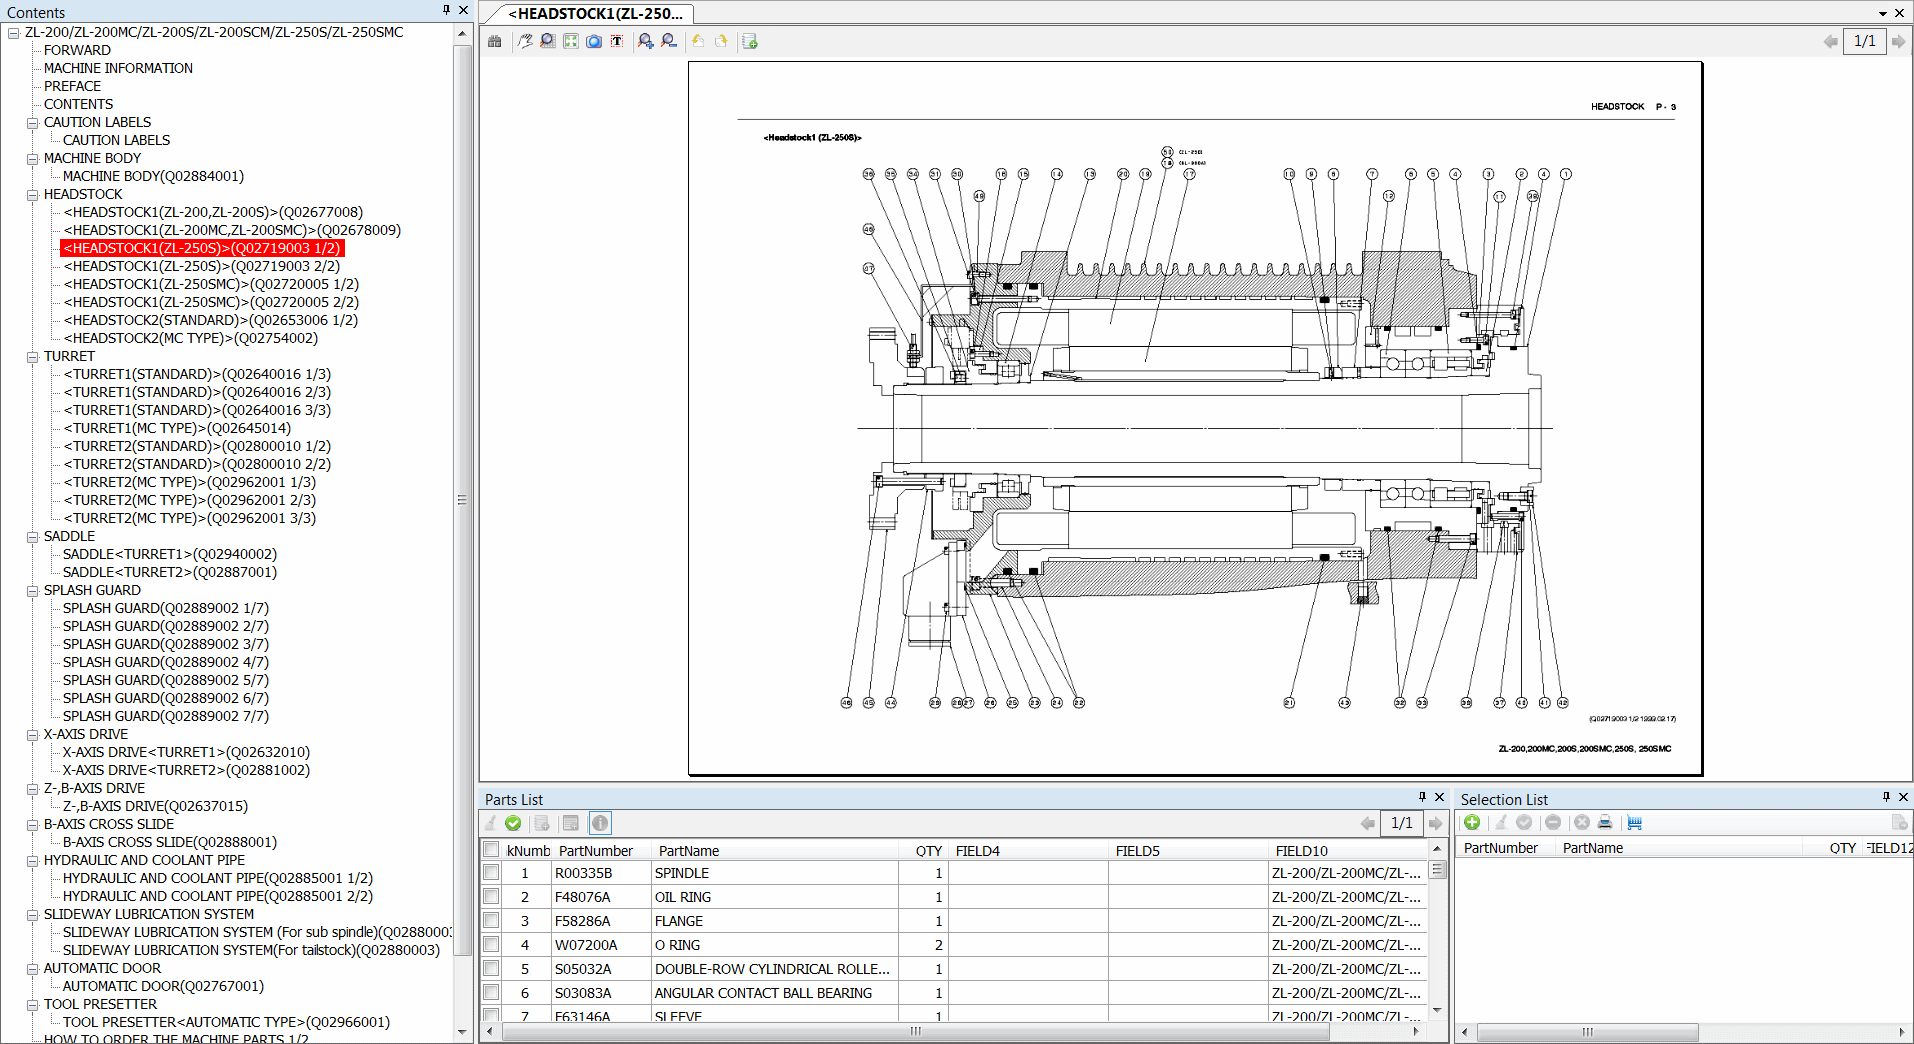Open the binoculars search tool
The height and width of the screenshot is (1044, 1914).
495,41
